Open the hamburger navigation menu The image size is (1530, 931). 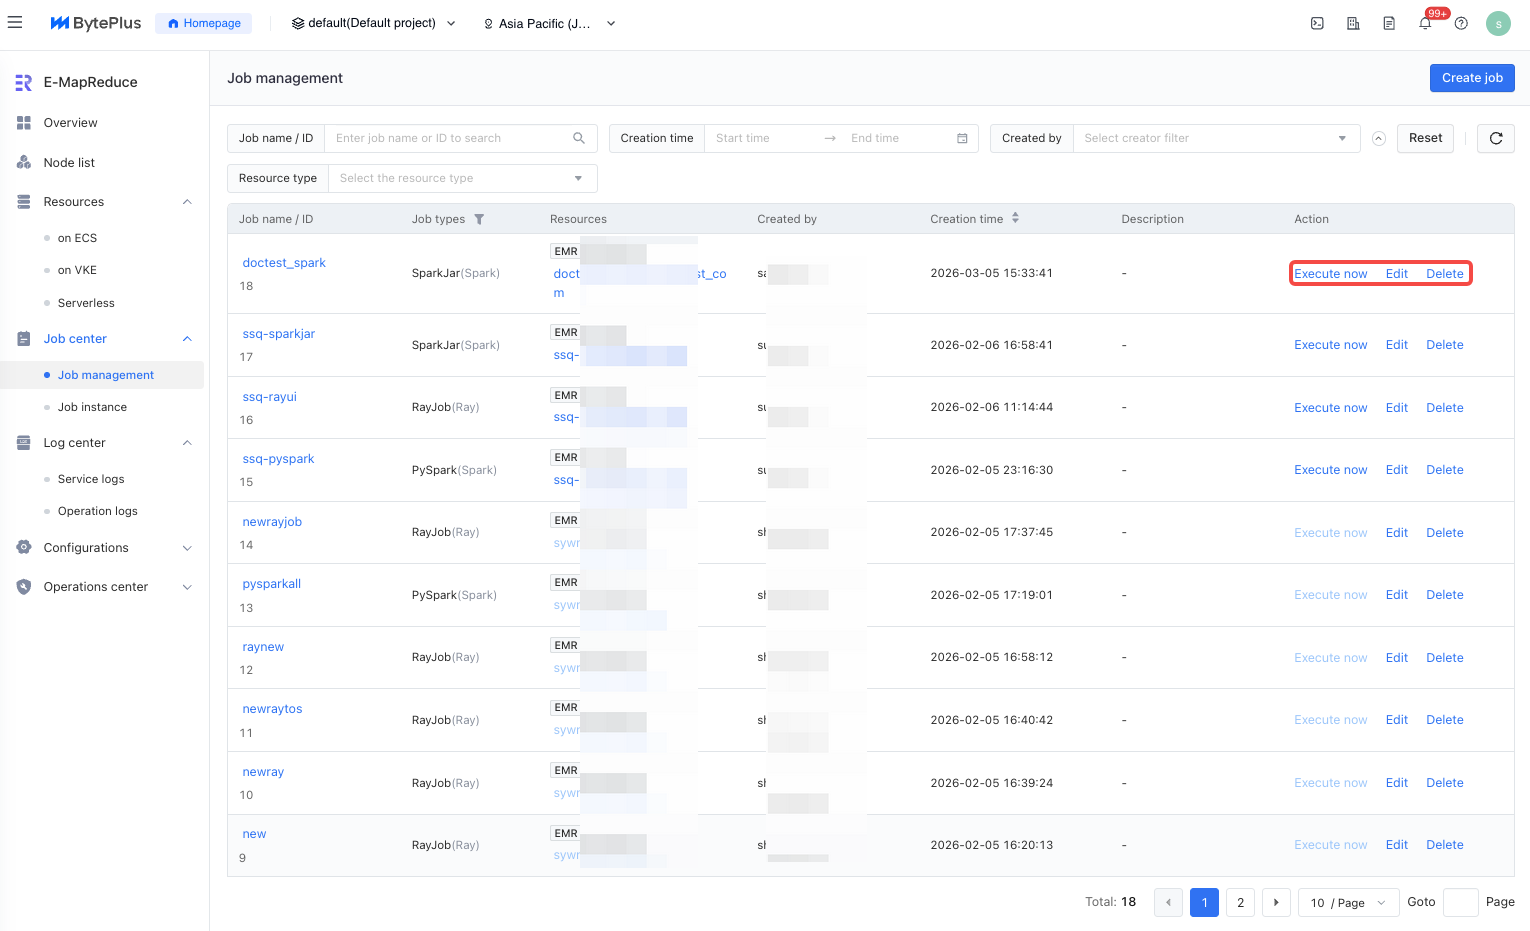[x=15, y=22]
